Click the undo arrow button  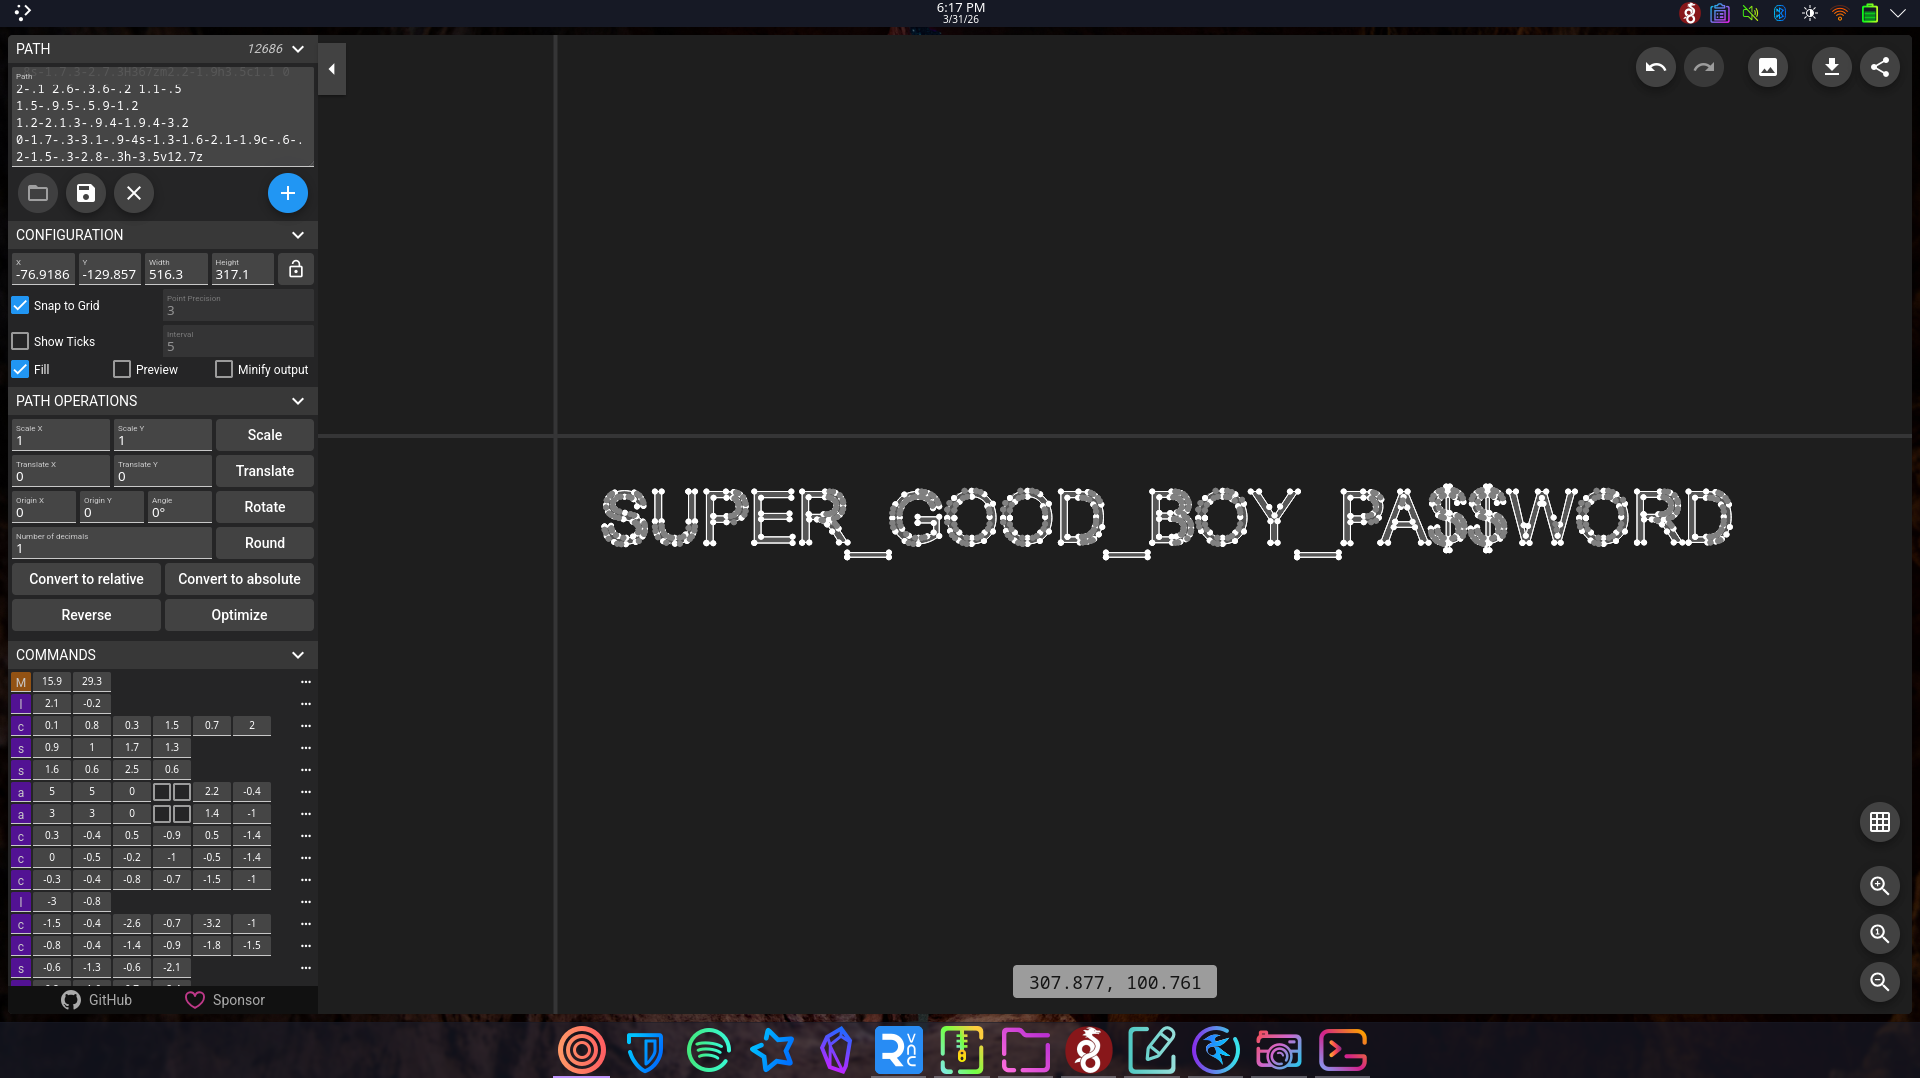(1655, 67)
